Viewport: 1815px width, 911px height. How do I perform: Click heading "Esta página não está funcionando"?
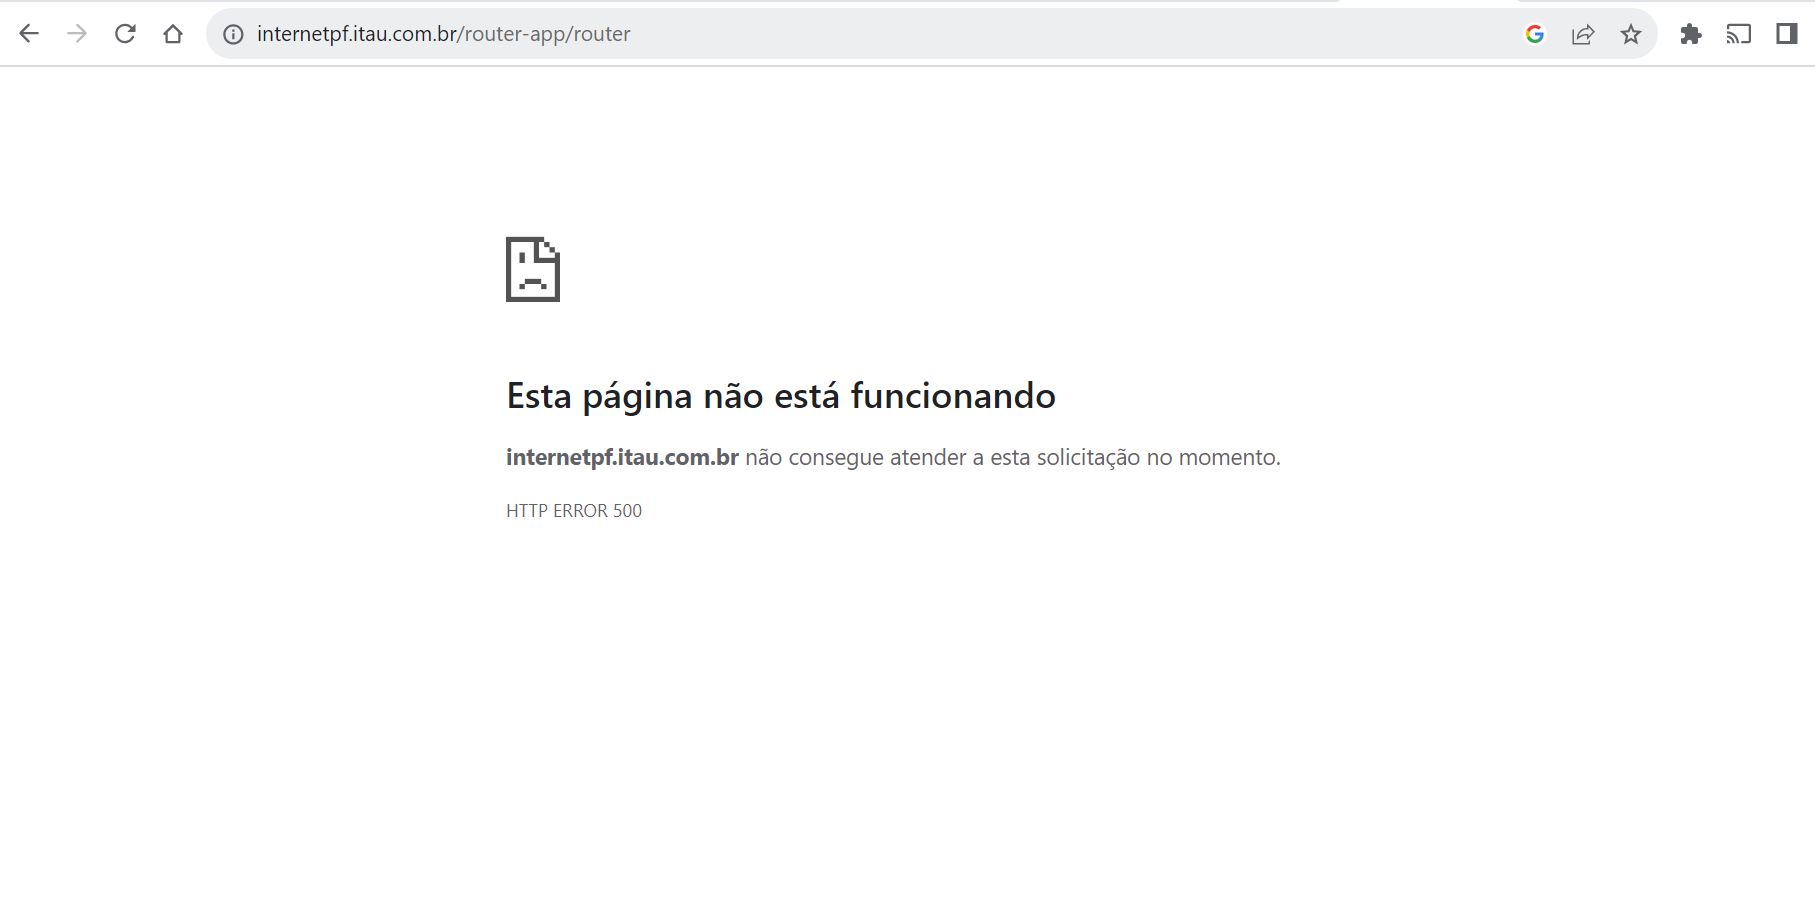click(x=780, y=396)
